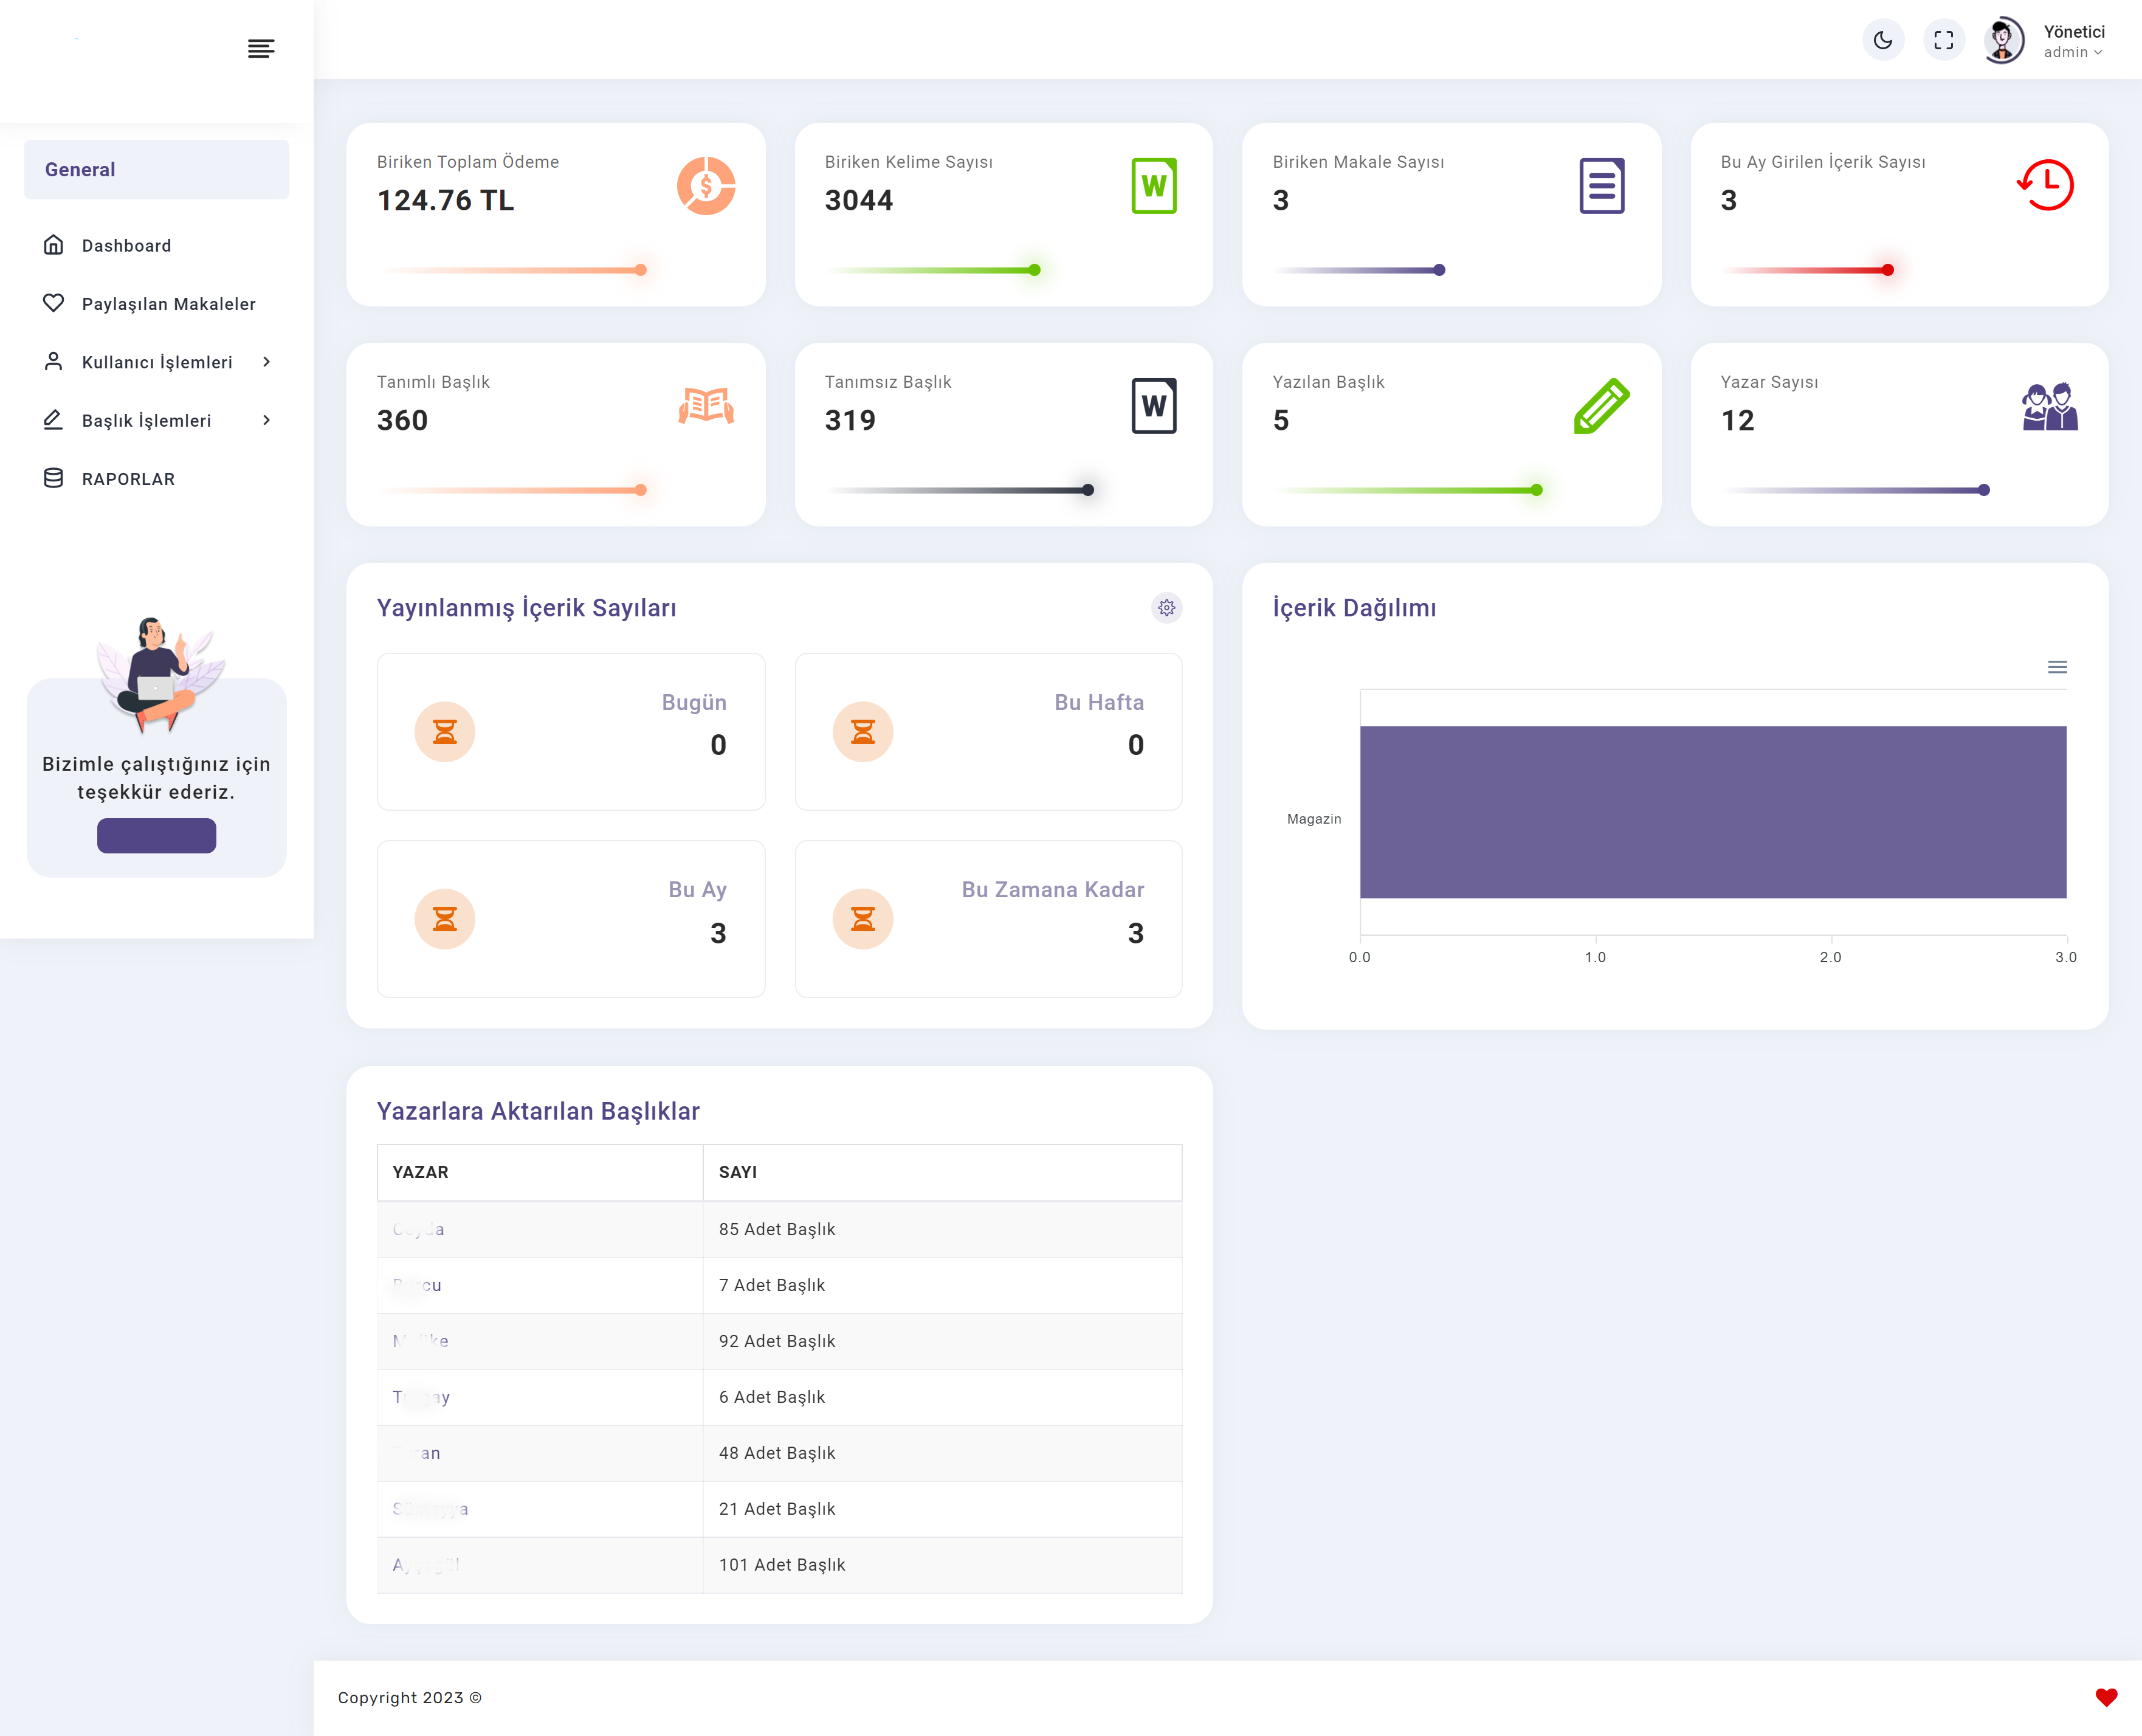Click the Tanımsız Başlık progress slider handle

point(1088,490)
